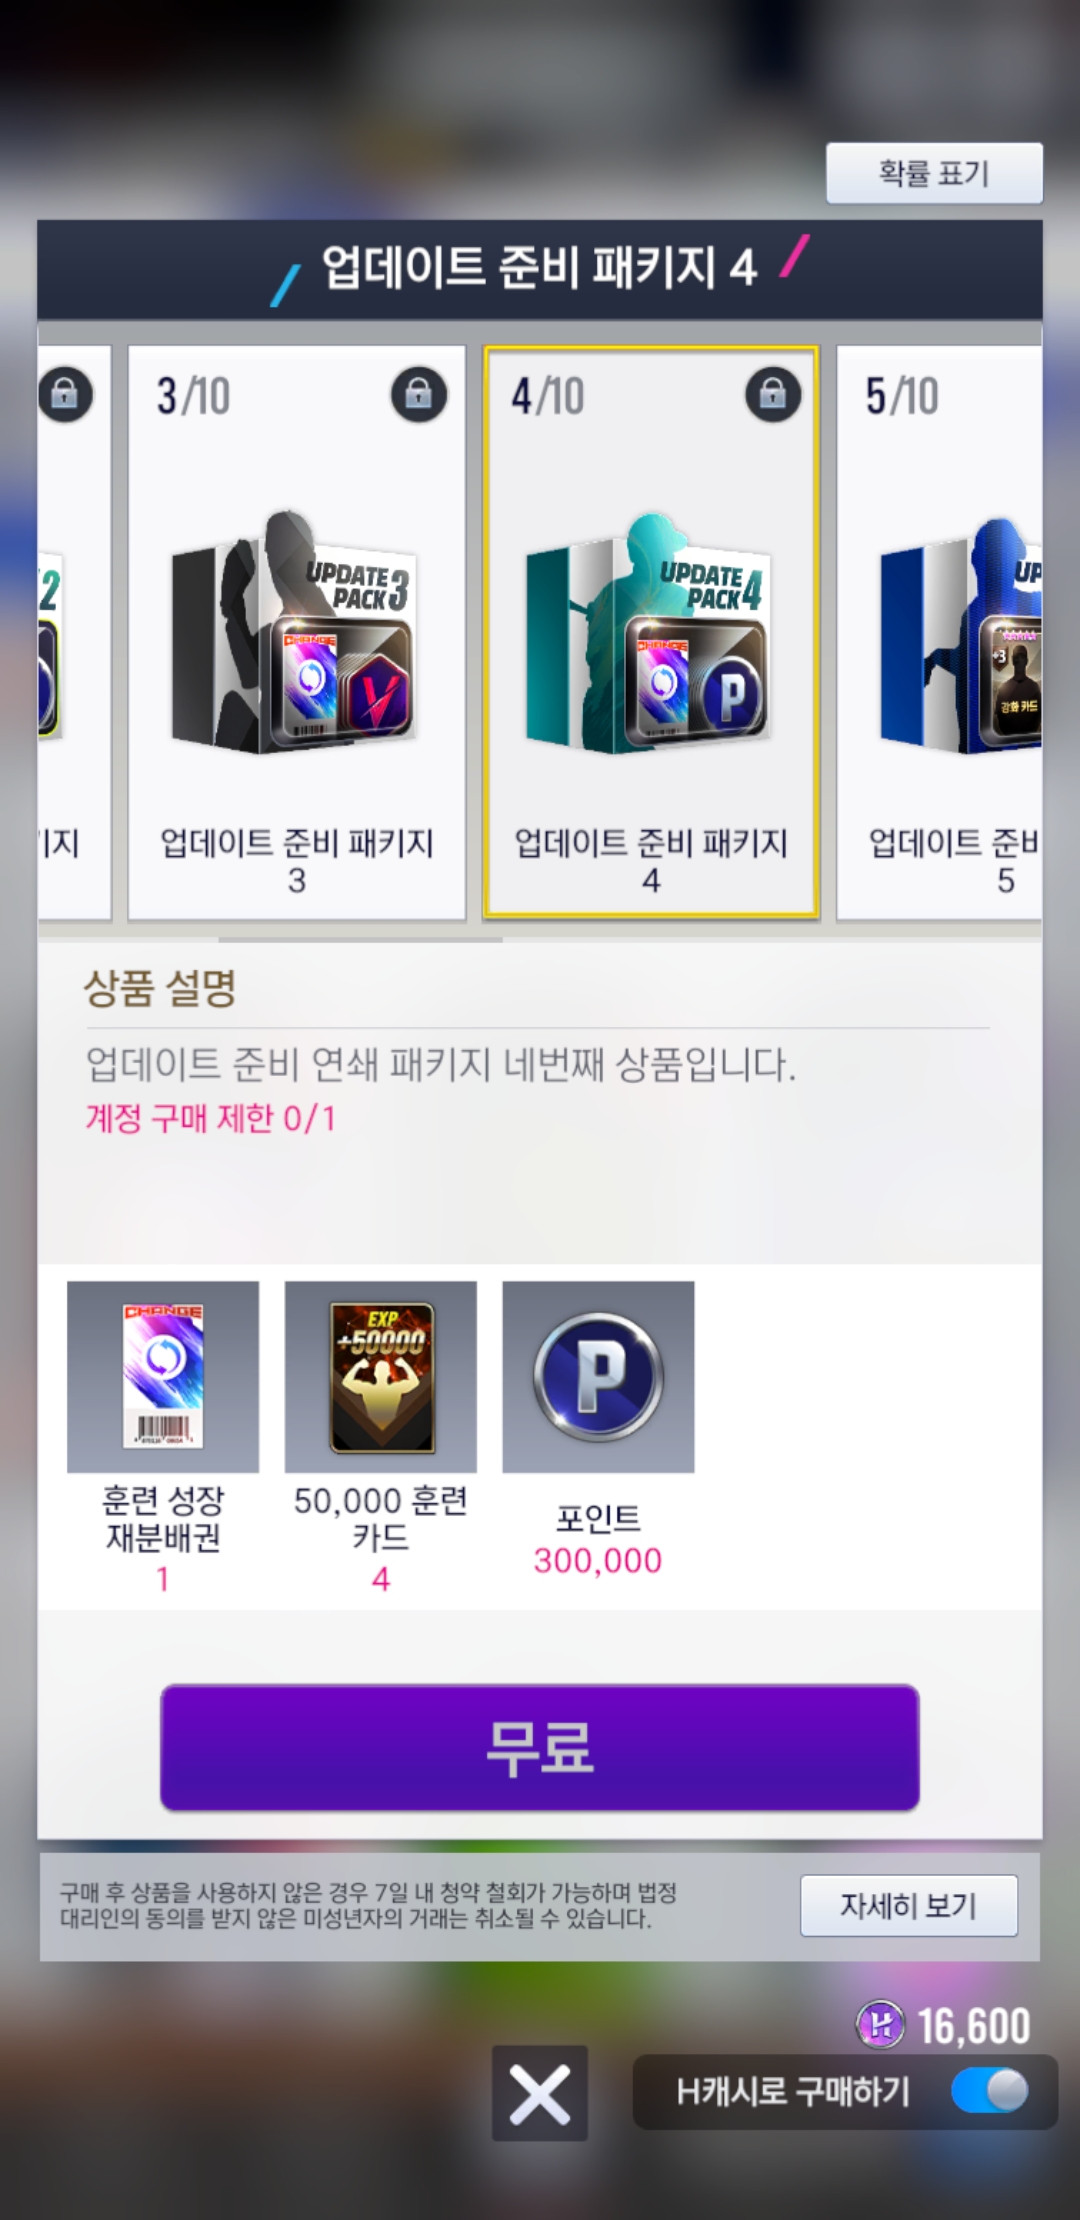Image resolution: width=1080 pixels, height=2220 pixels.
Task: Click the horizontal package list scrollbar
Action: click(360, 939)
